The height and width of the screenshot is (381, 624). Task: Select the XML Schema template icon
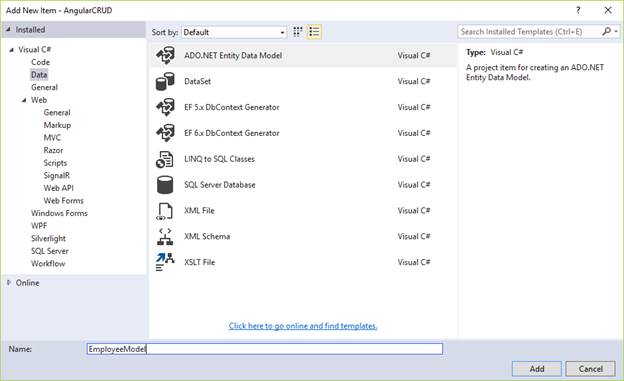tap(165, 236)
